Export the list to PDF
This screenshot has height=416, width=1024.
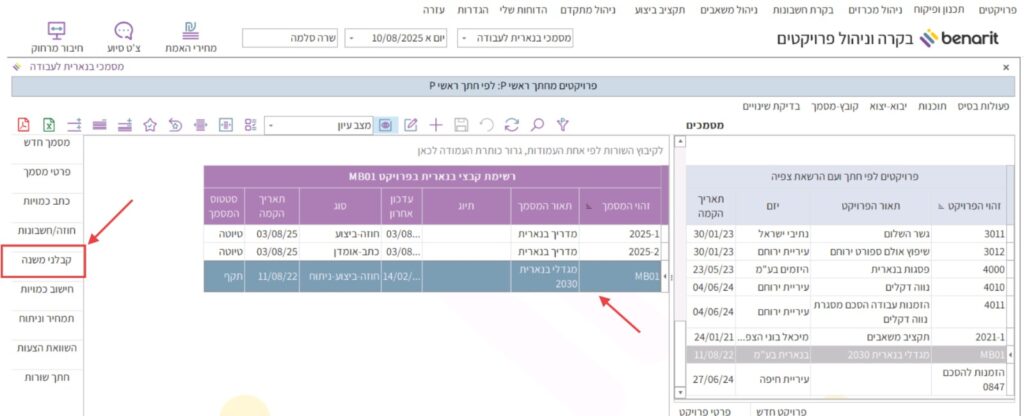coord(23,125)
